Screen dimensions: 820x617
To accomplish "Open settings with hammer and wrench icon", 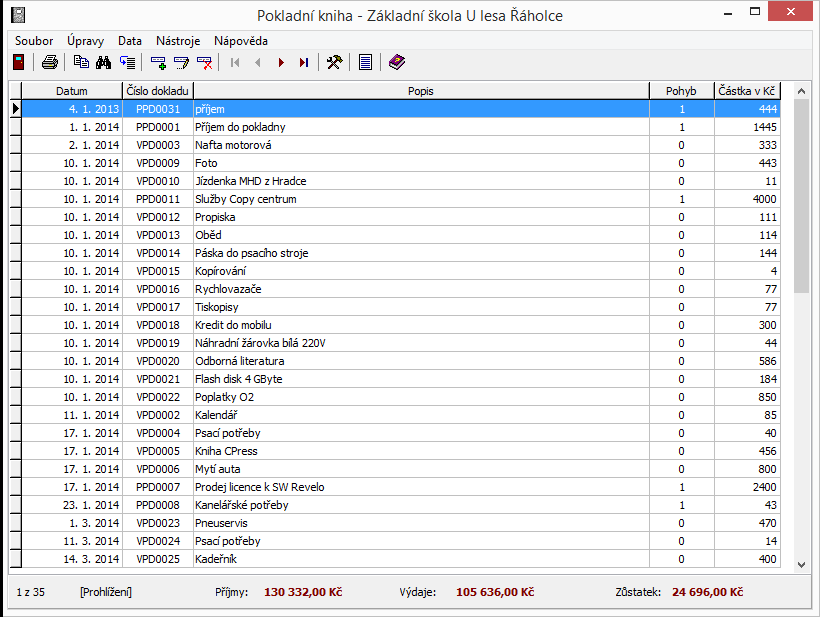I will point(335,63).
